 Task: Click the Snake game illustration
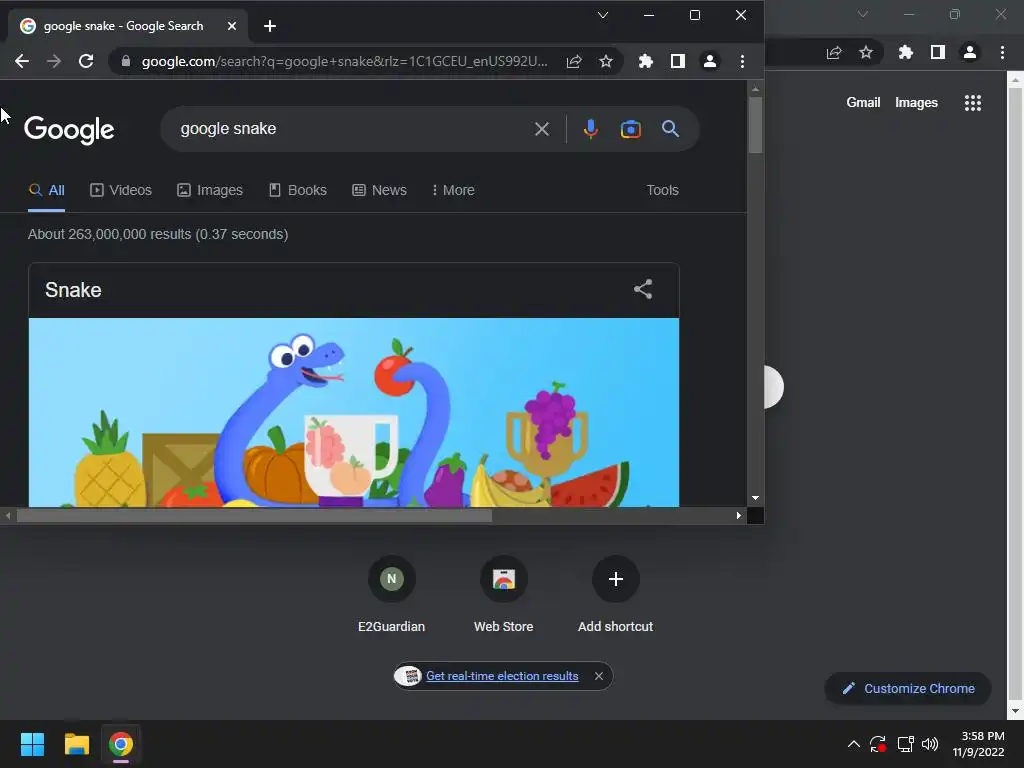click(354, 412)
